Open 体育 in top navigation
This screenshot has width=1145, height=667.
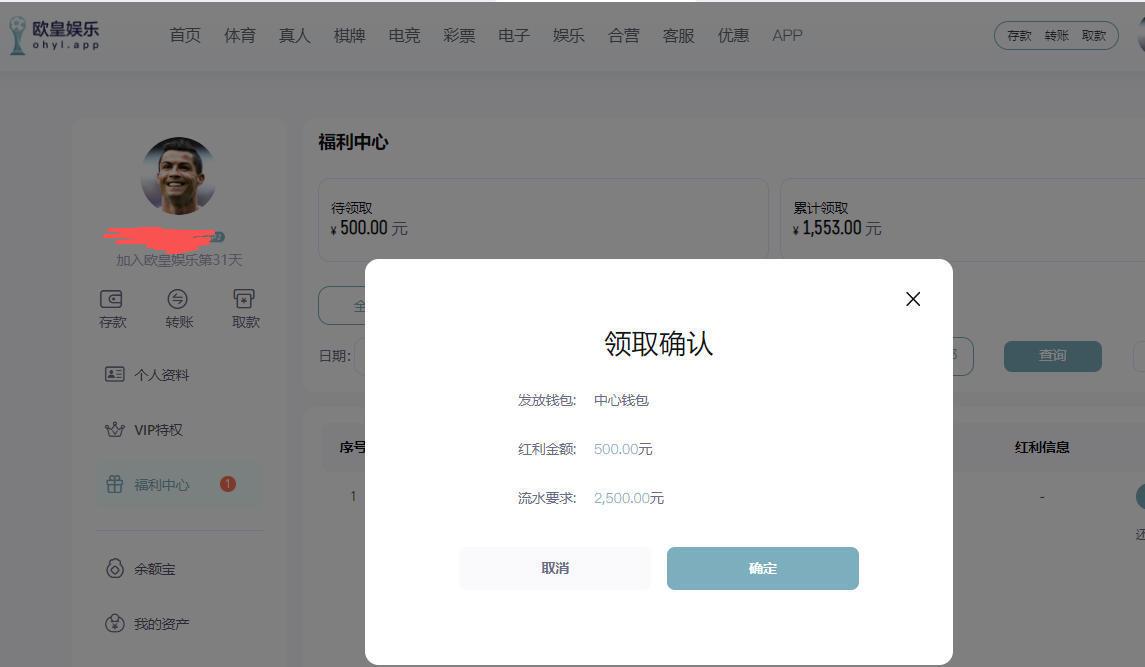(x=240, y=36)
